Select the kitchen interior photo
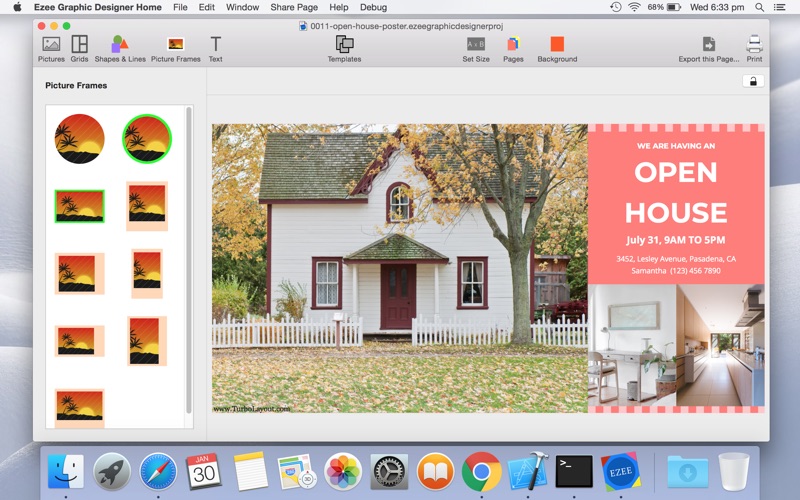800x500 pixels. (x=720, y=345)
